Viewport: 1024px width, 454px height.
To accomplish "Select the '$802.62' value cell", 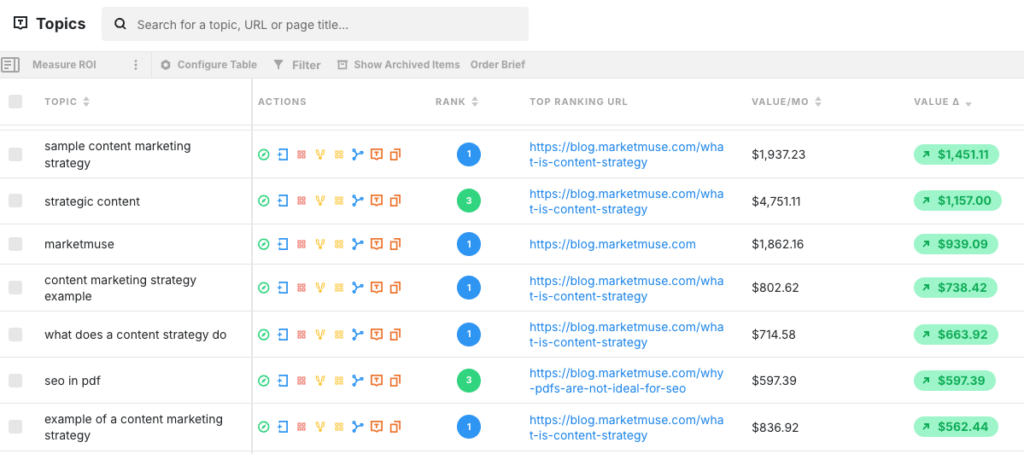I will click(x=775, y=287).
